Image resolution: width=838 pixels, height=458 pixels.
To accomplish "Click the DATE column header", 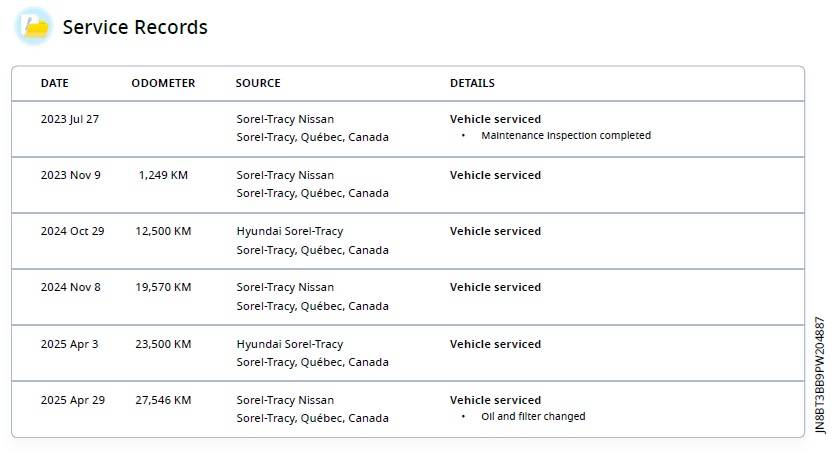I will tap(55, 83).
